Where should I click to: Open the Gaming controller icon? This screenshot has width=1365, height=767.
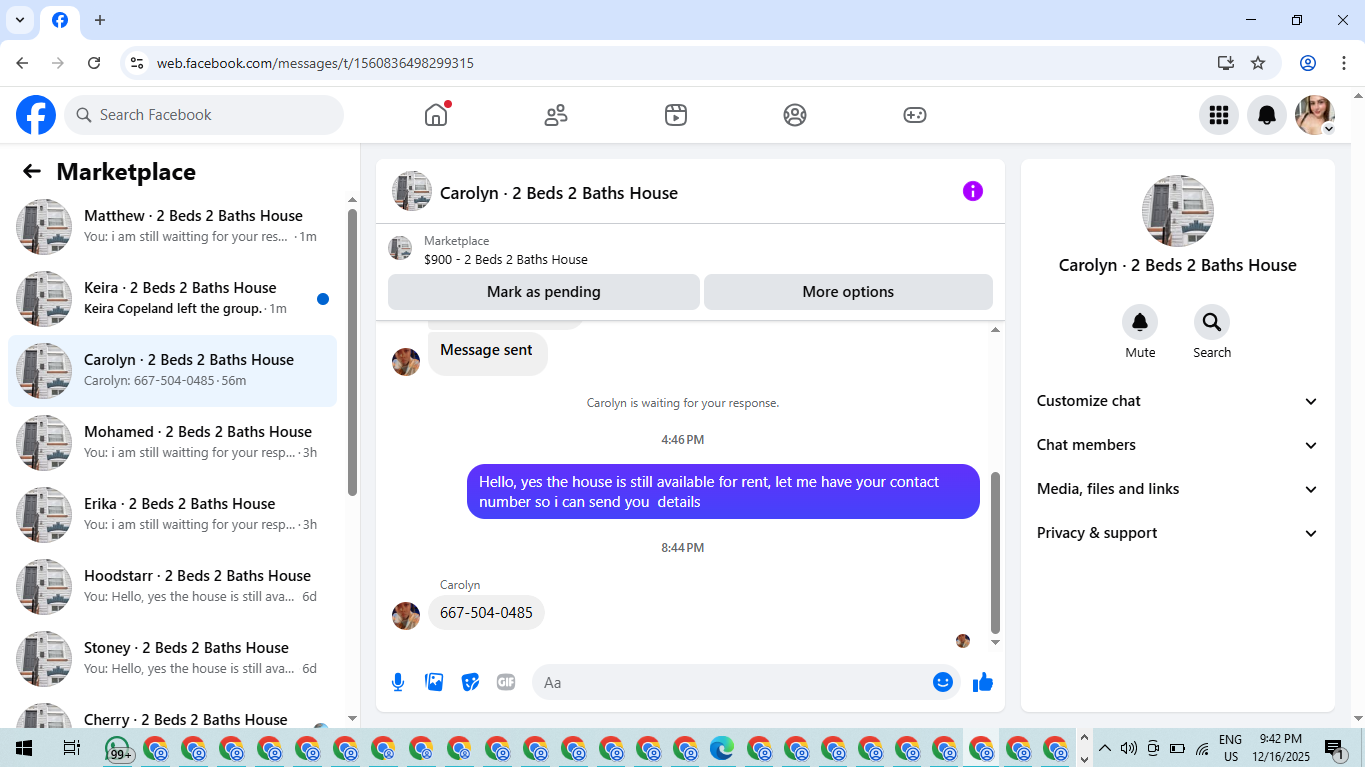pyautogui.click(x=915, y=115)
